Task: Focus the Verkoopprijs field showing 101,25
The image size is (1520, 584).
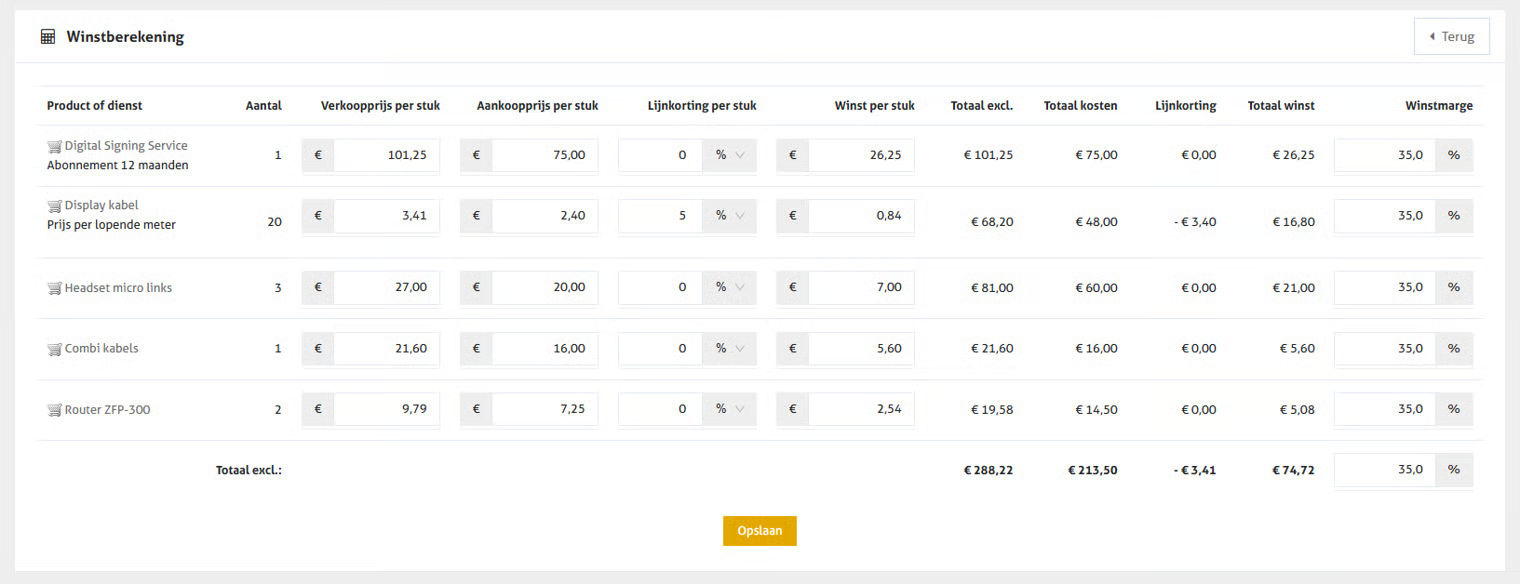Action: point(386,156)
